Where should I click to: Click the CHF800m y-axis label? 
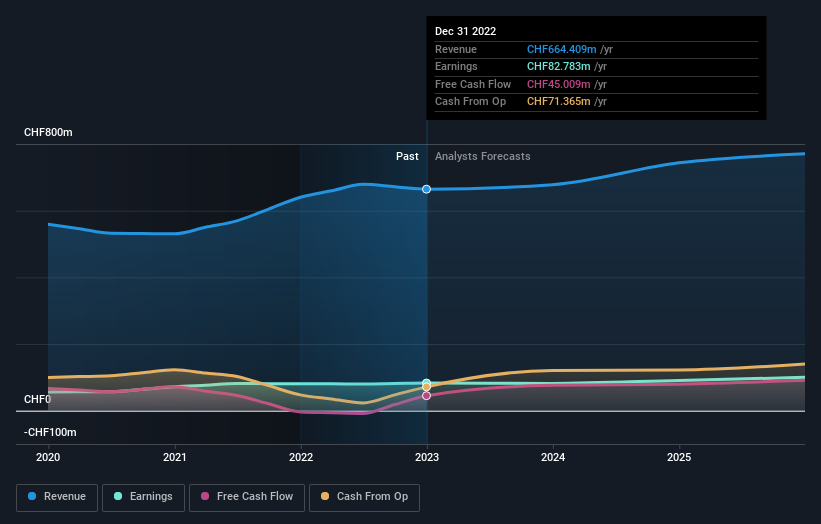click(48, 132)
